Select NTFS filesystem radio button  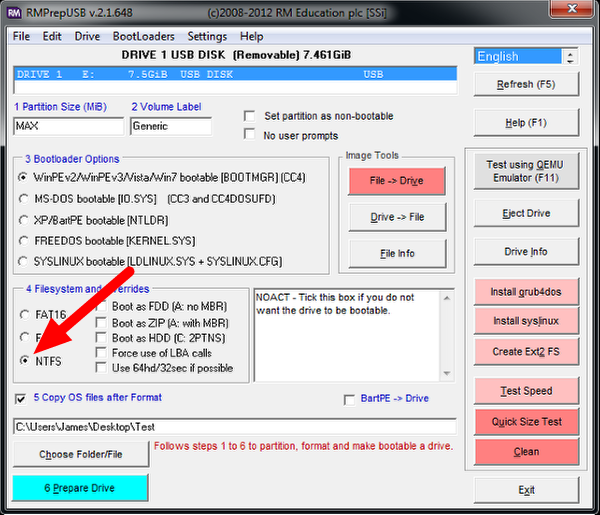24,360
